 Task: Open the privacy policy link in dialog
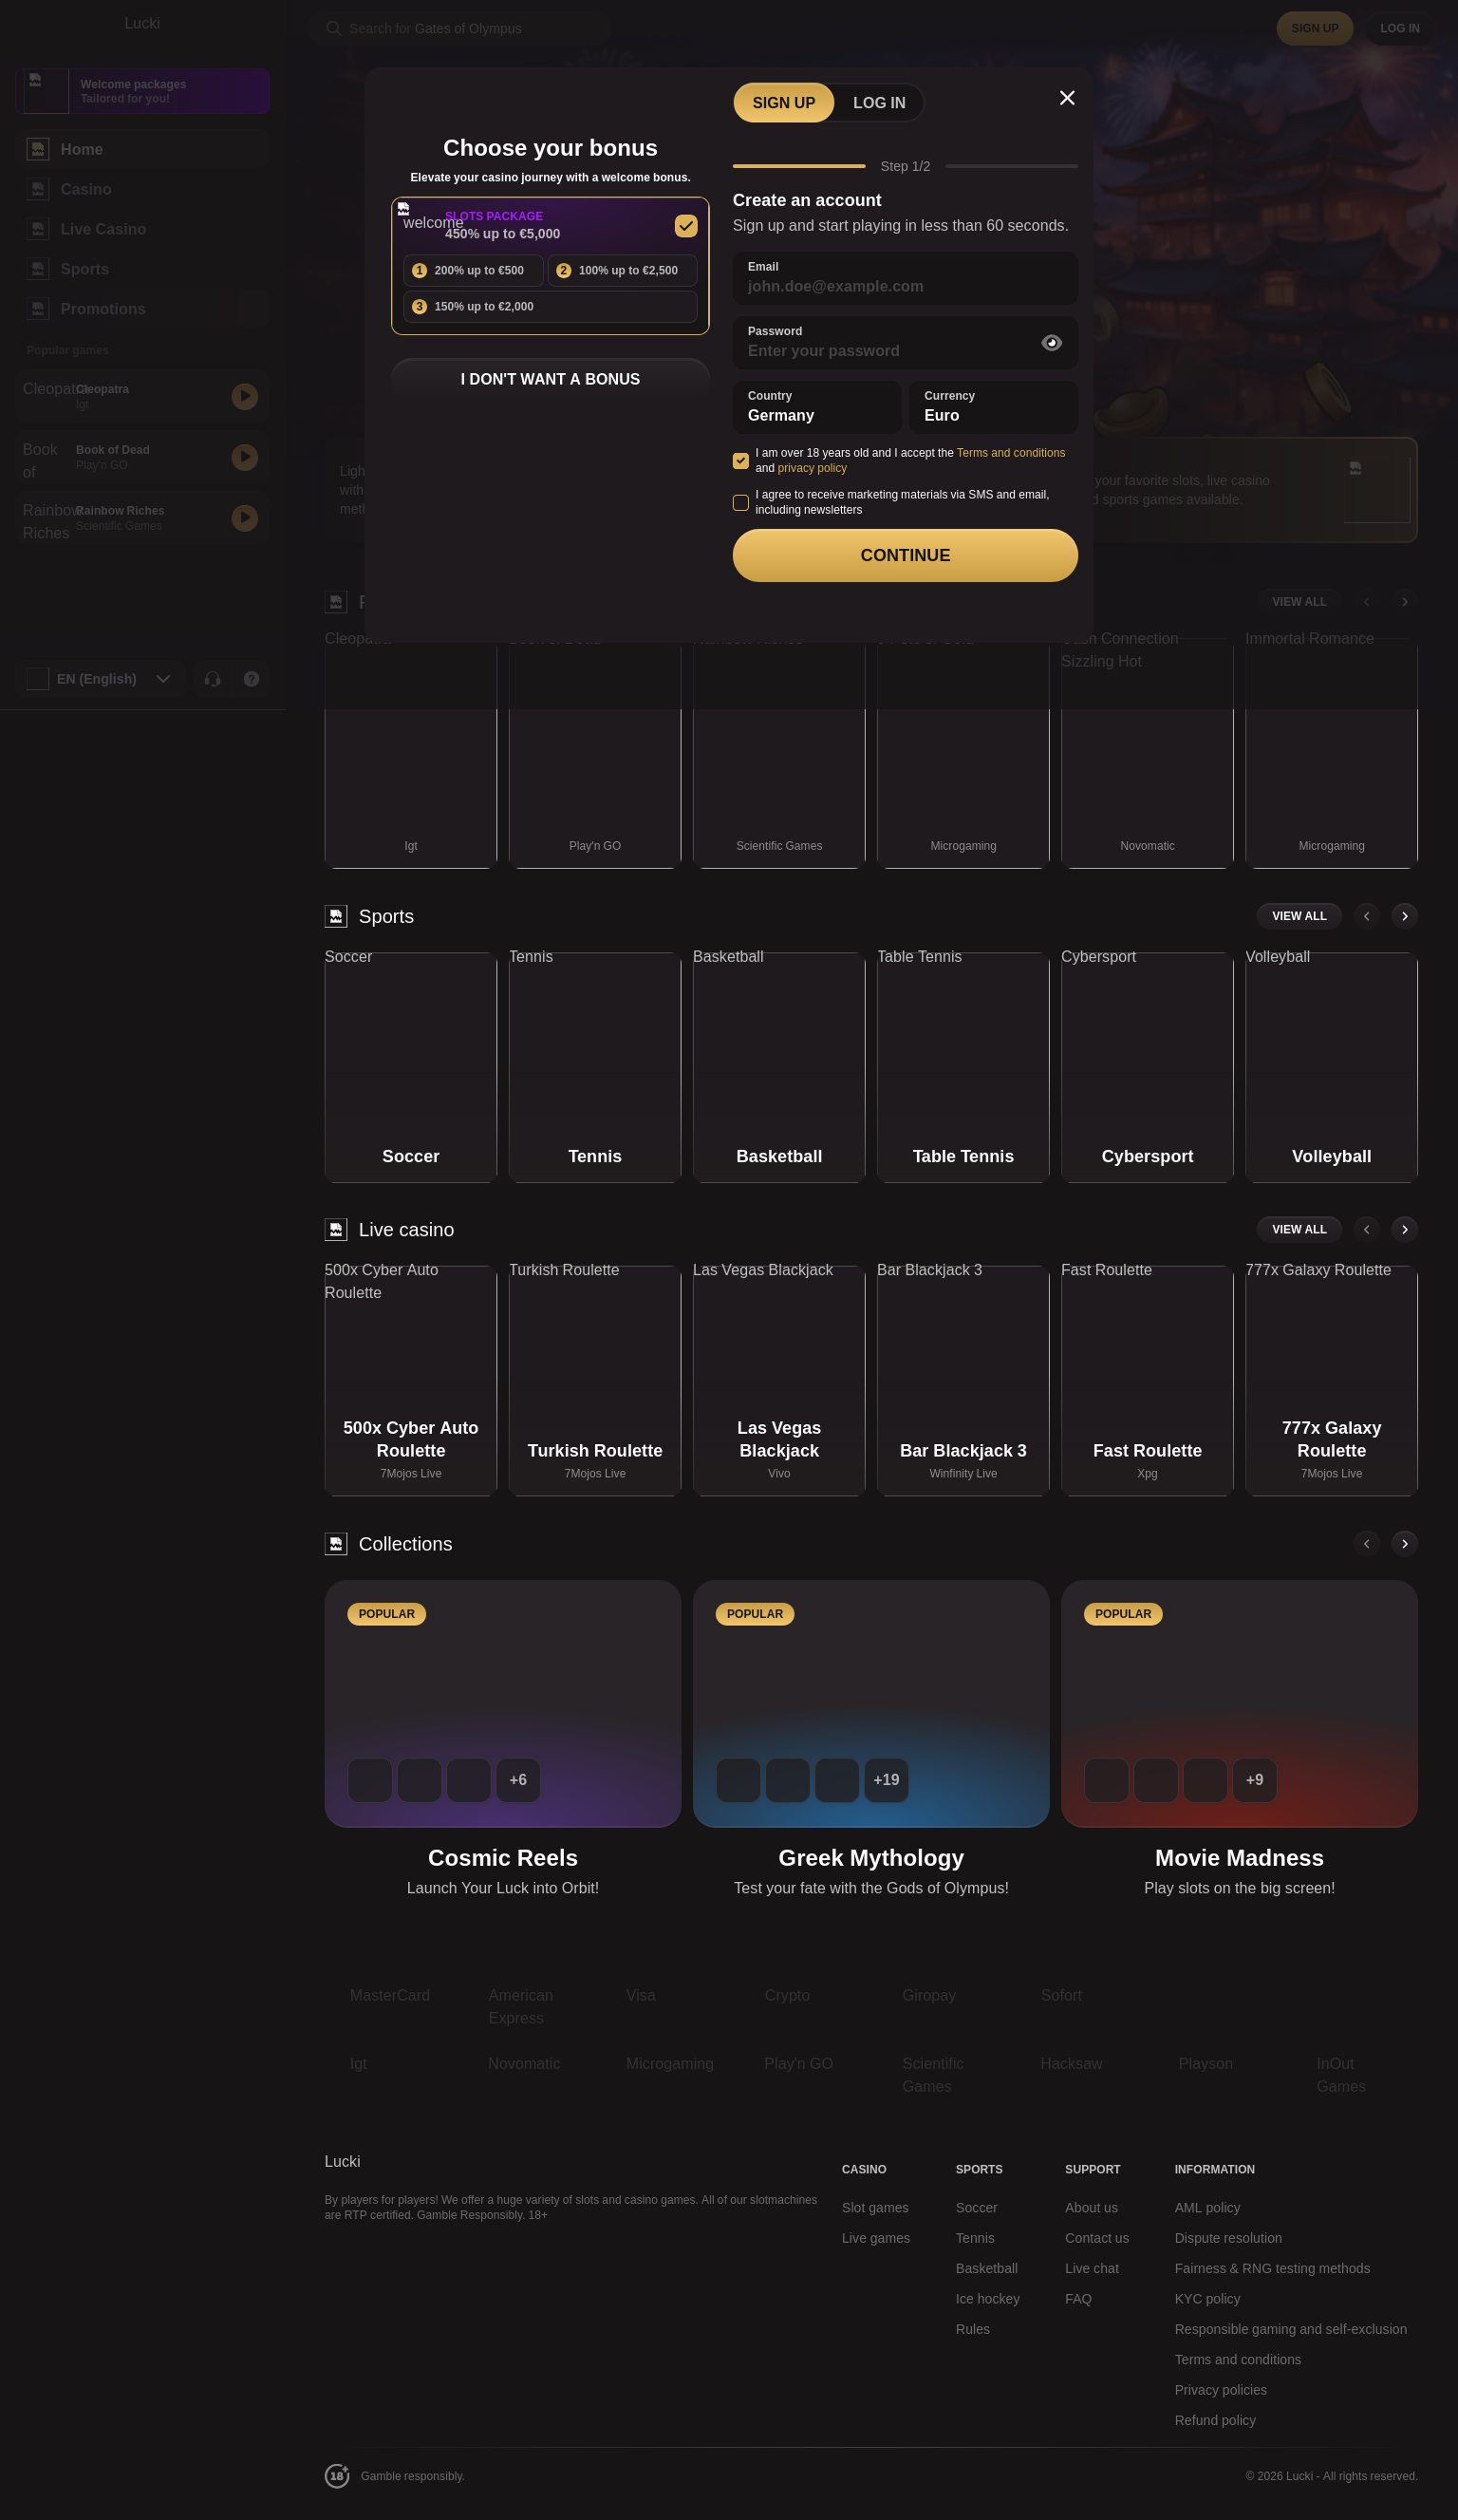coord(812,468)
